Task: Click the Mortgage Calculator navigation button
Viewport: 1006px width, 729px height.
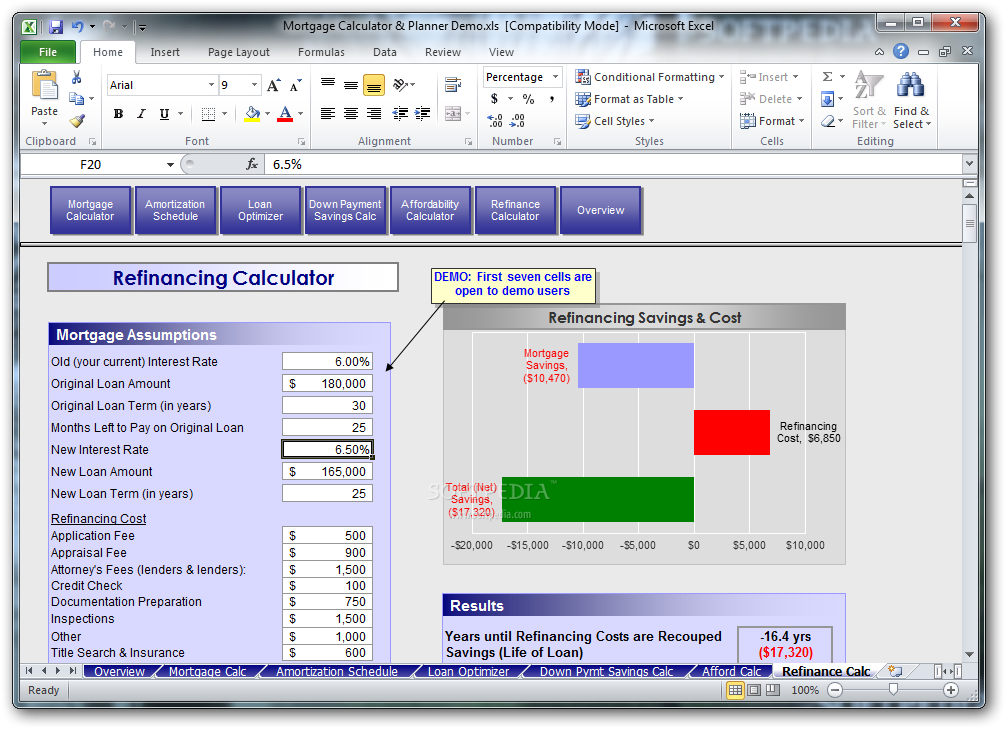Action: pos(90,210)
